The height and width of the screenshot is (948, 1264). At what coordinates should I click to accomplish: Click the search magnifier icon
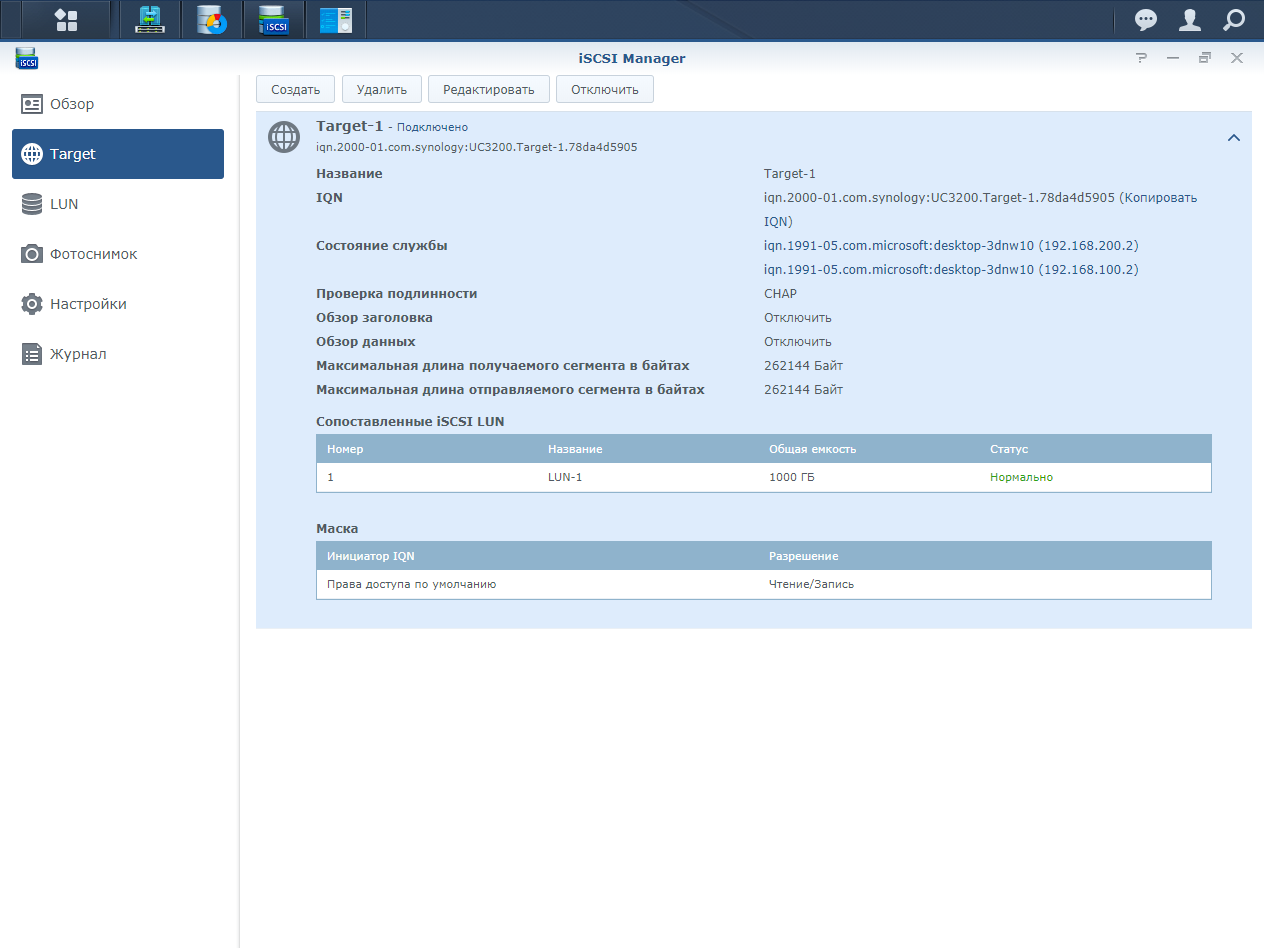(x=1234, y=20)
